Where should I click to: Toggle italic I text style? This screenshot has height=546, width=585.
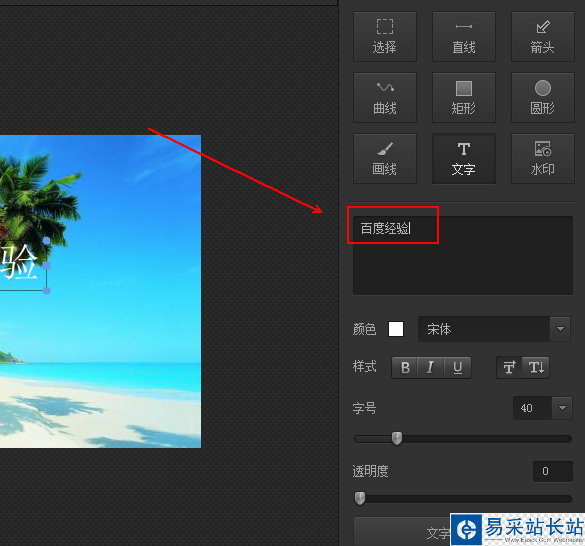tap(431, 368)
